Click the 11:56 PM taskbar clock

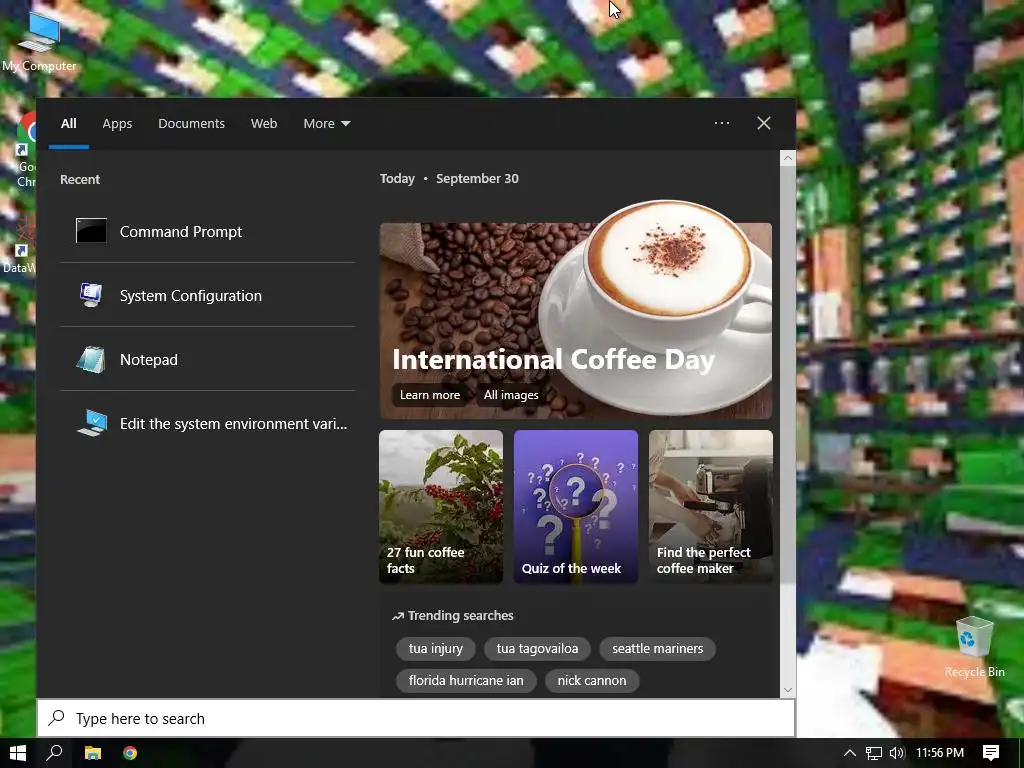pos(940,753)
